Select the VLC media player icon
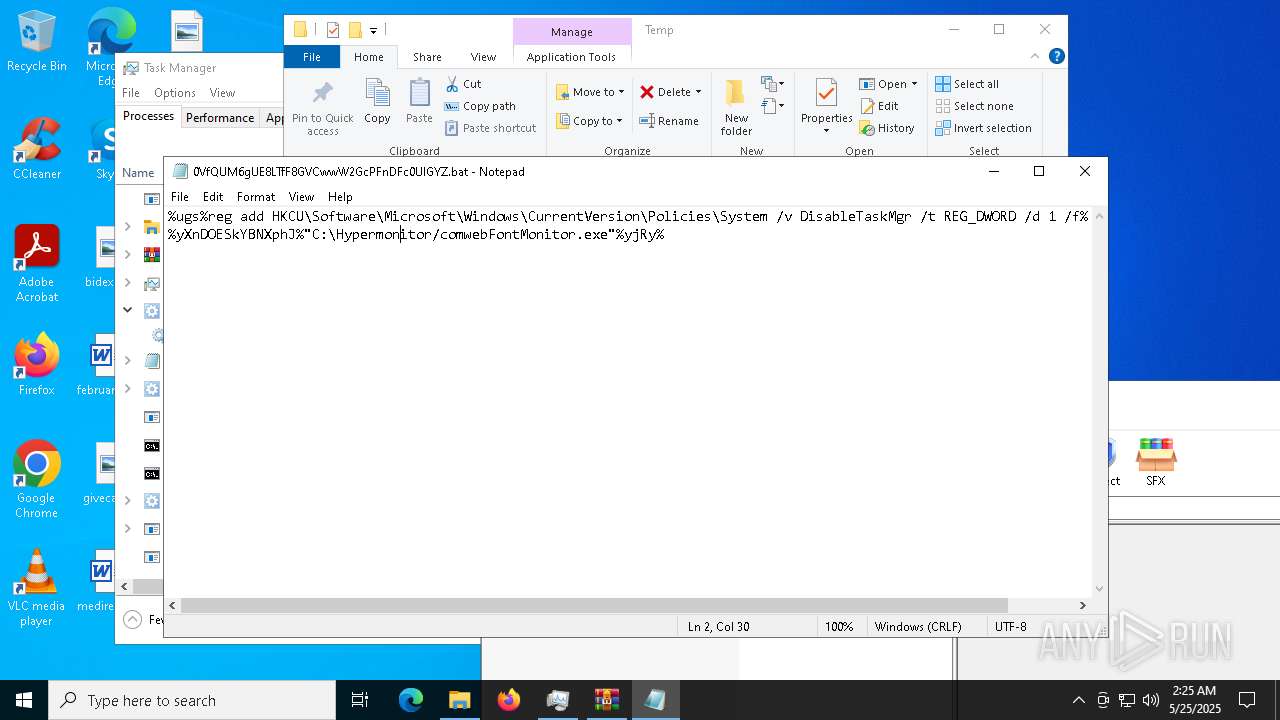Viewport: 1280px width, 720px height. point(37,588)
